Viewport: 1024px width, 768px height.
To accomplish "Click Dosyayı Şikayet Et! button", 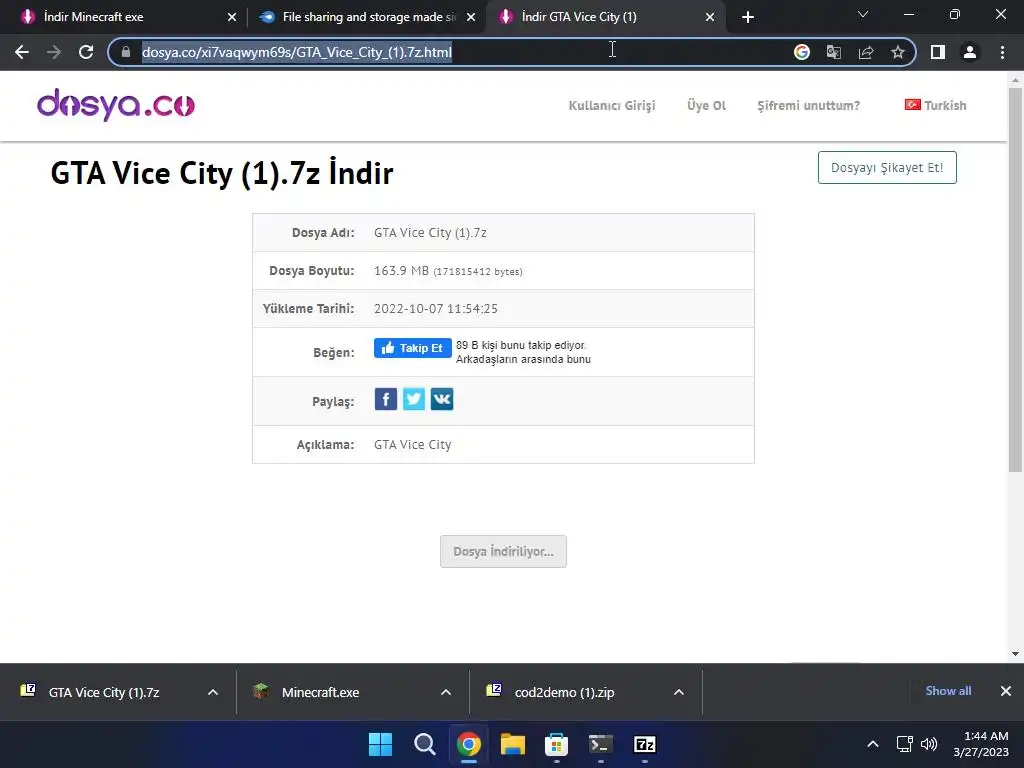I will point(887,168).
